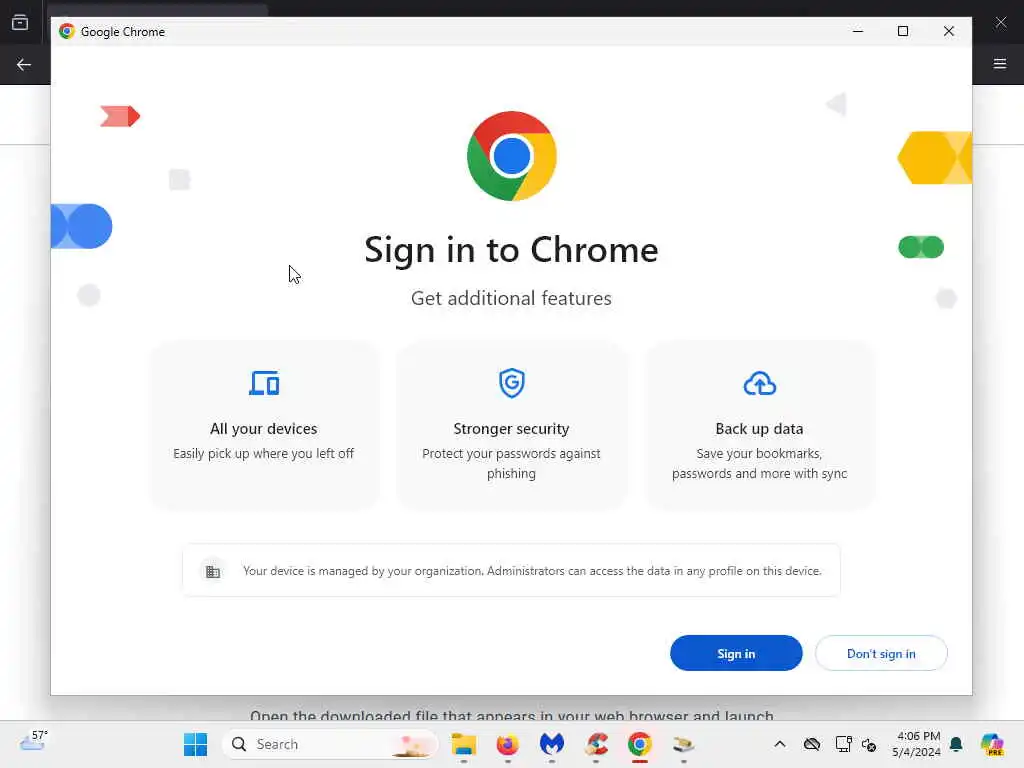This screenshot has height=768, width=1024.
Task: Click the display/network tray icon
Action: pos(843,744)
